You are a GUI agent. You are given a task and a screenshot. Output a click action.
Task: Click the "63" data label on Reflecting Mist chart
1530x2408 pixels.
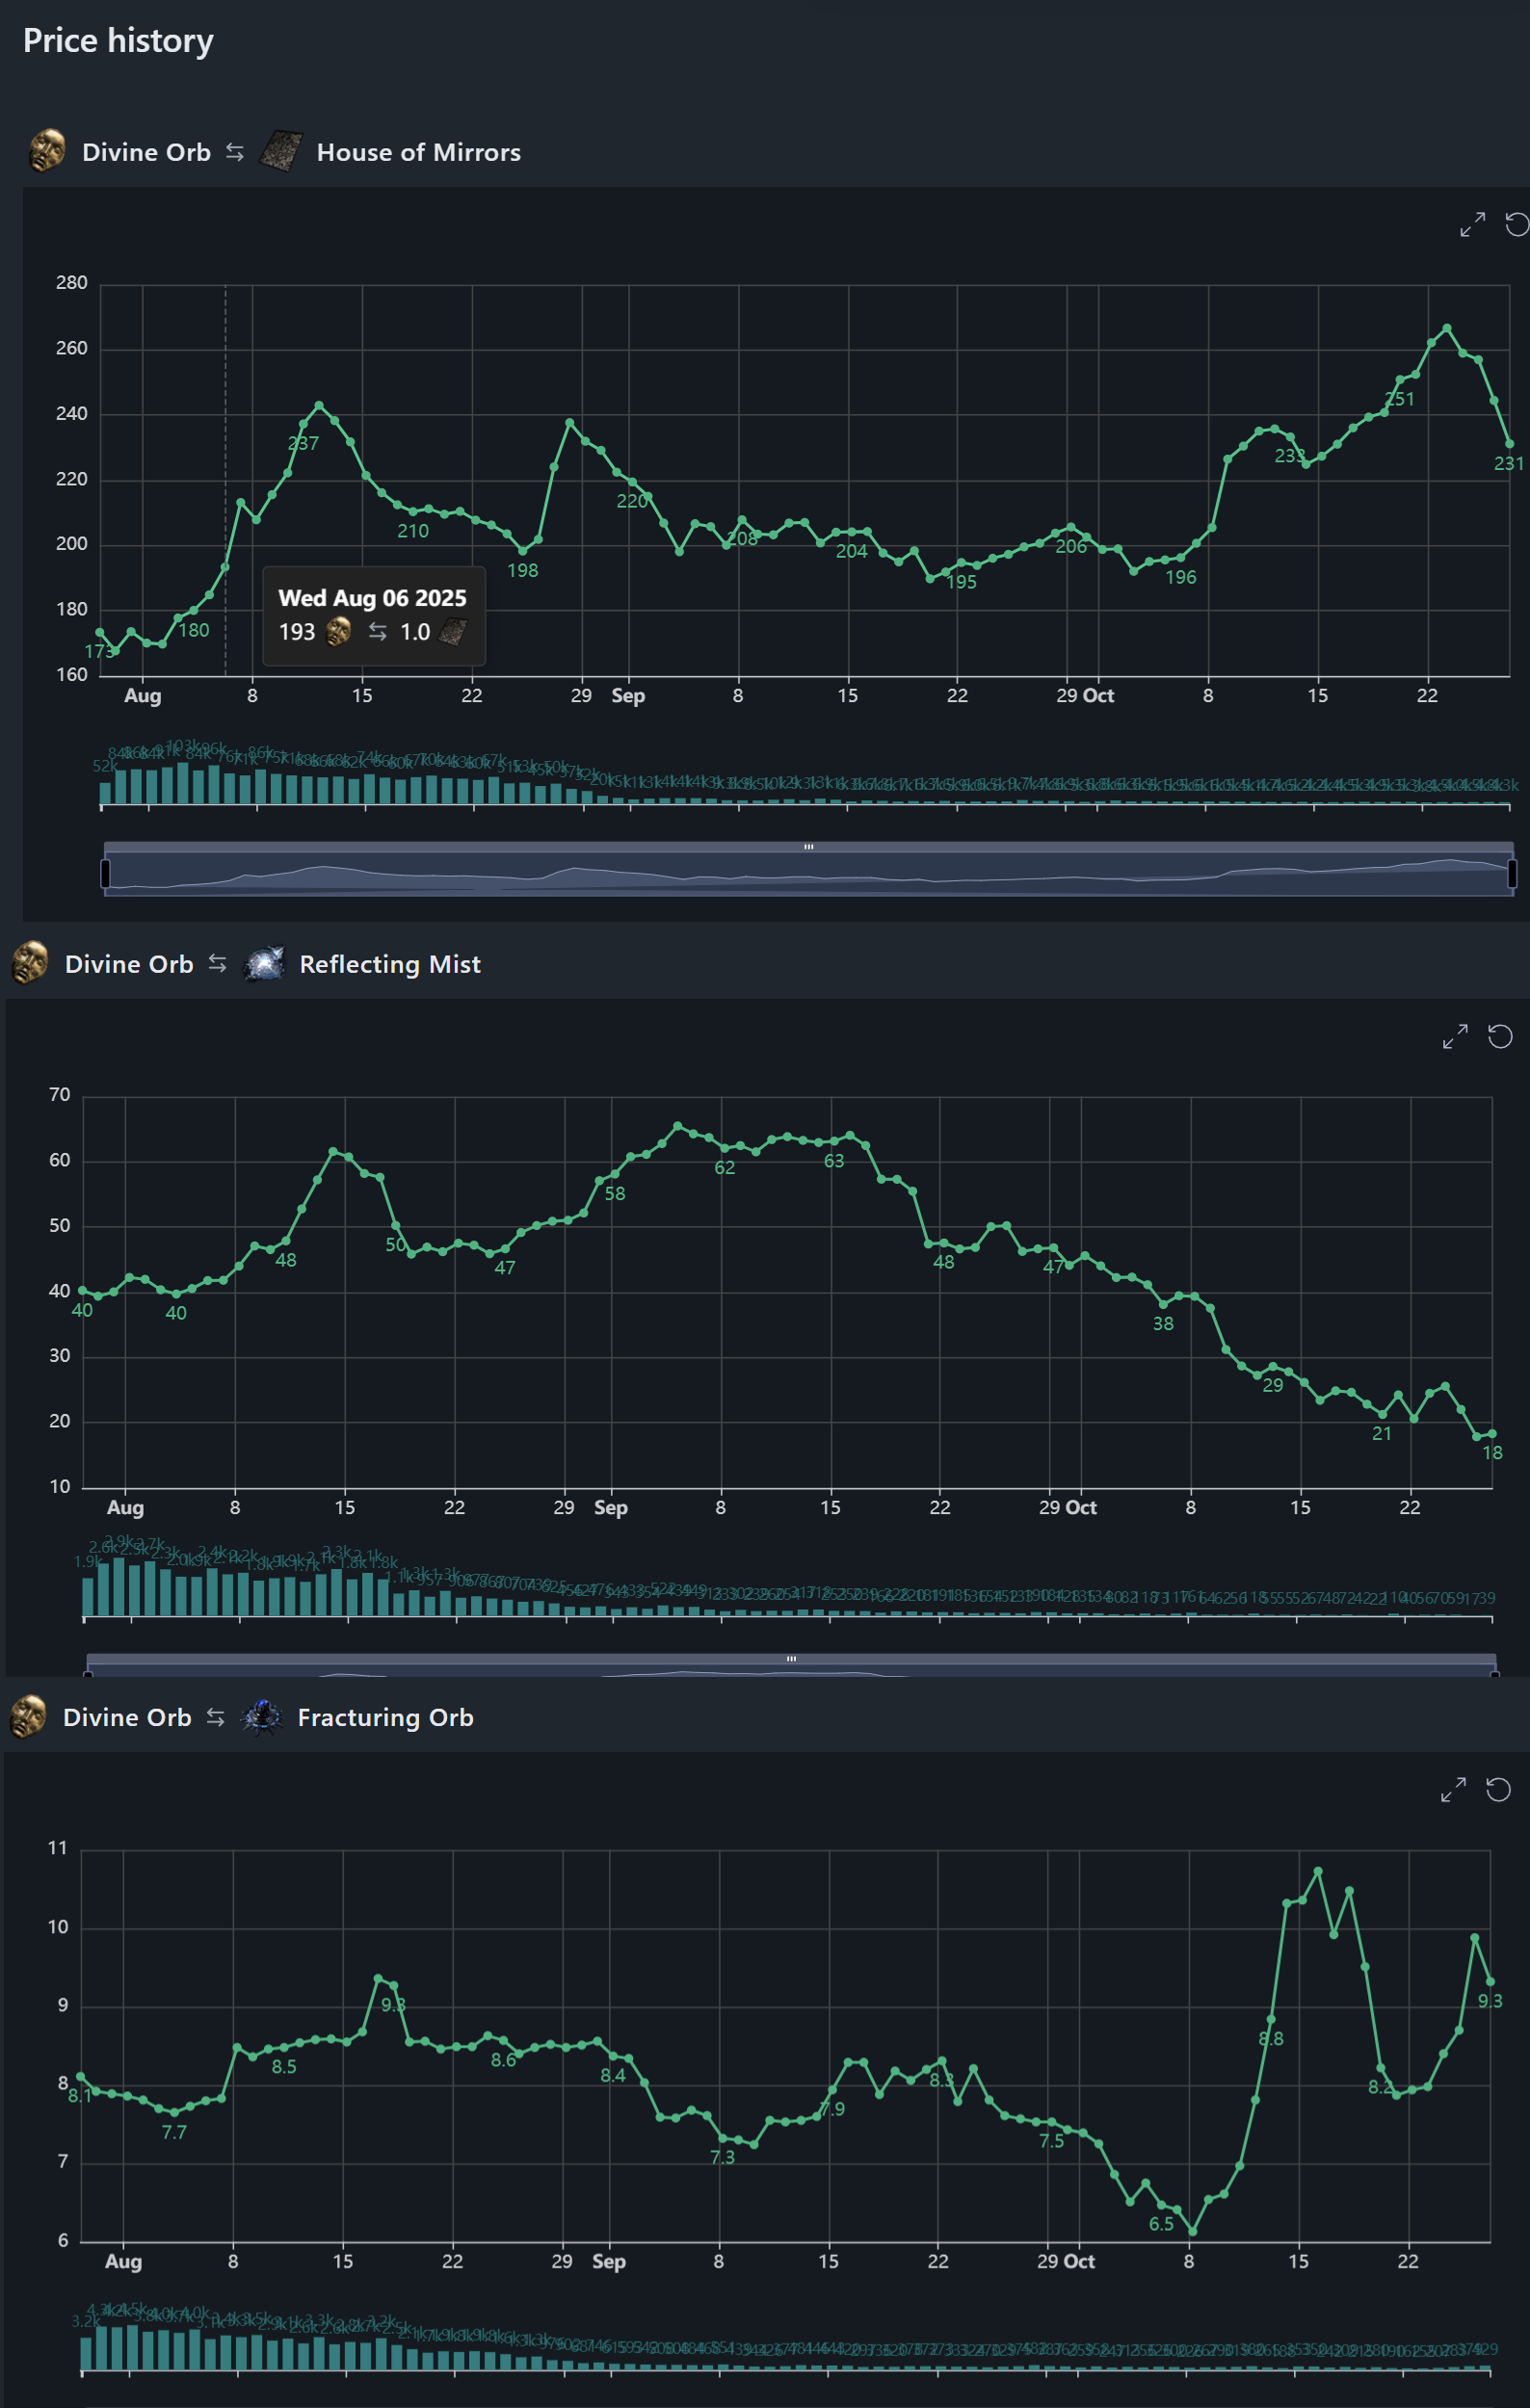point(834,1161)
